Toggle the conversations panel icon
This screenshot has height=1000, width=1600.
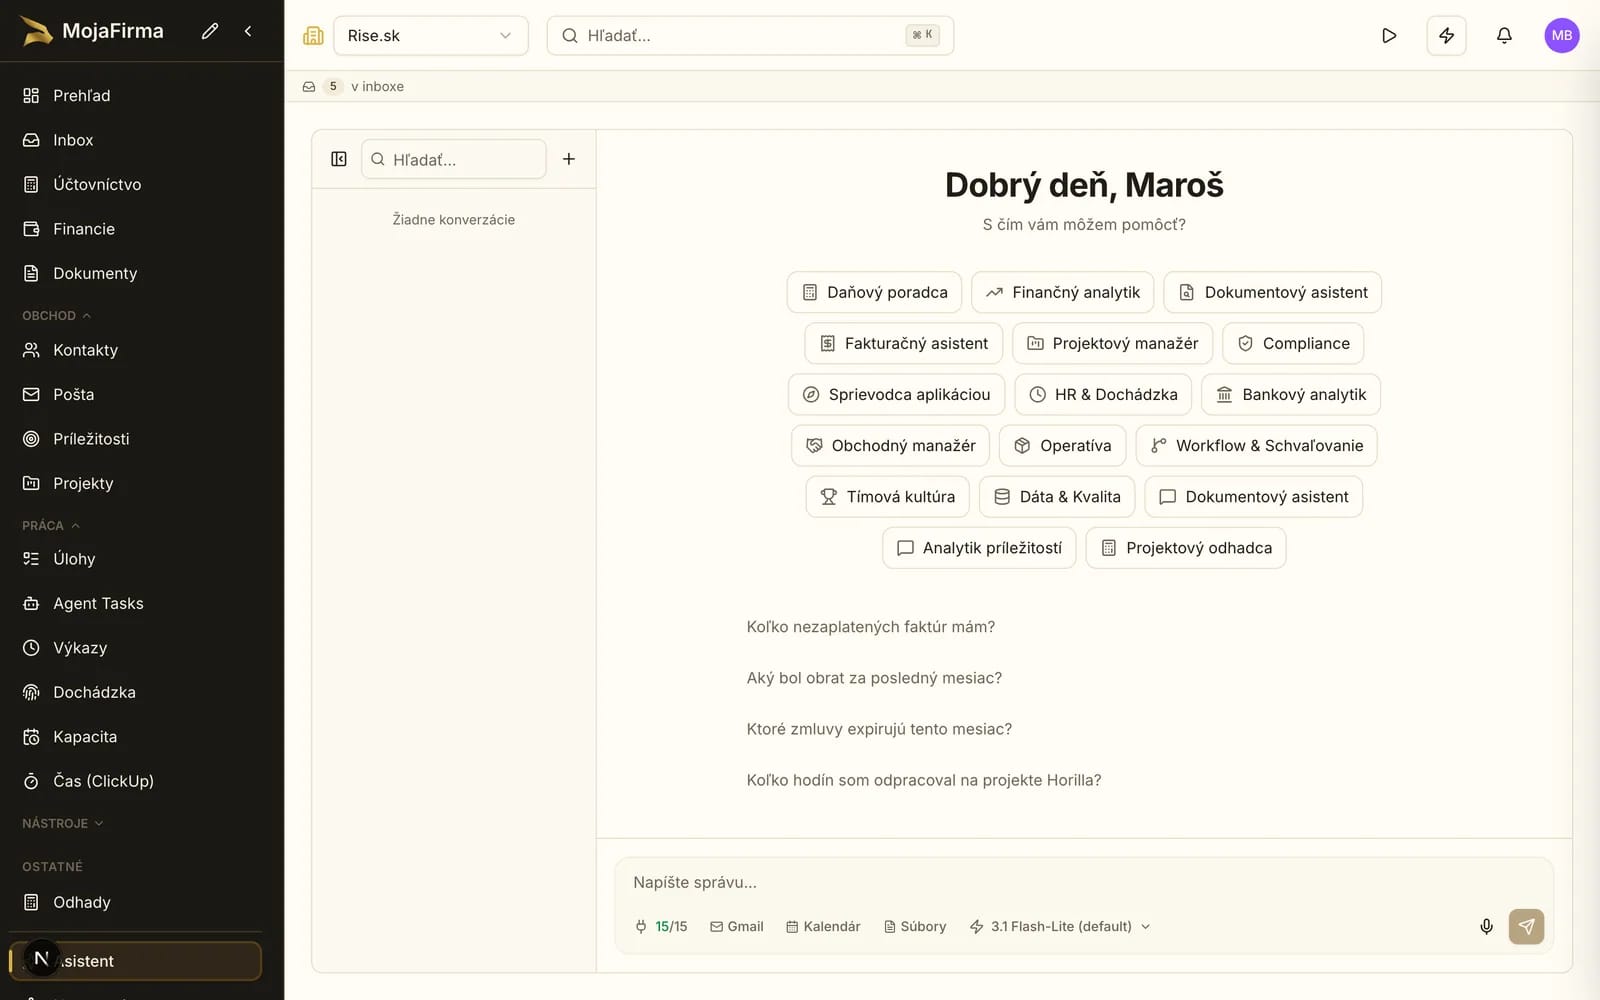[339, 159]
